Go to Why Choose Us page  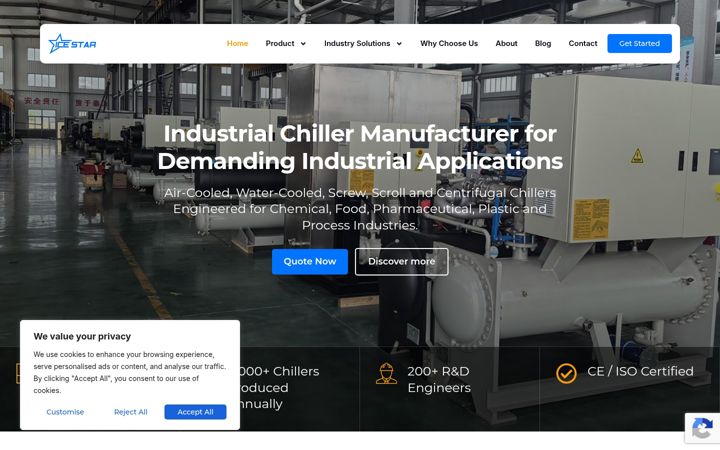tap(449, 44)
